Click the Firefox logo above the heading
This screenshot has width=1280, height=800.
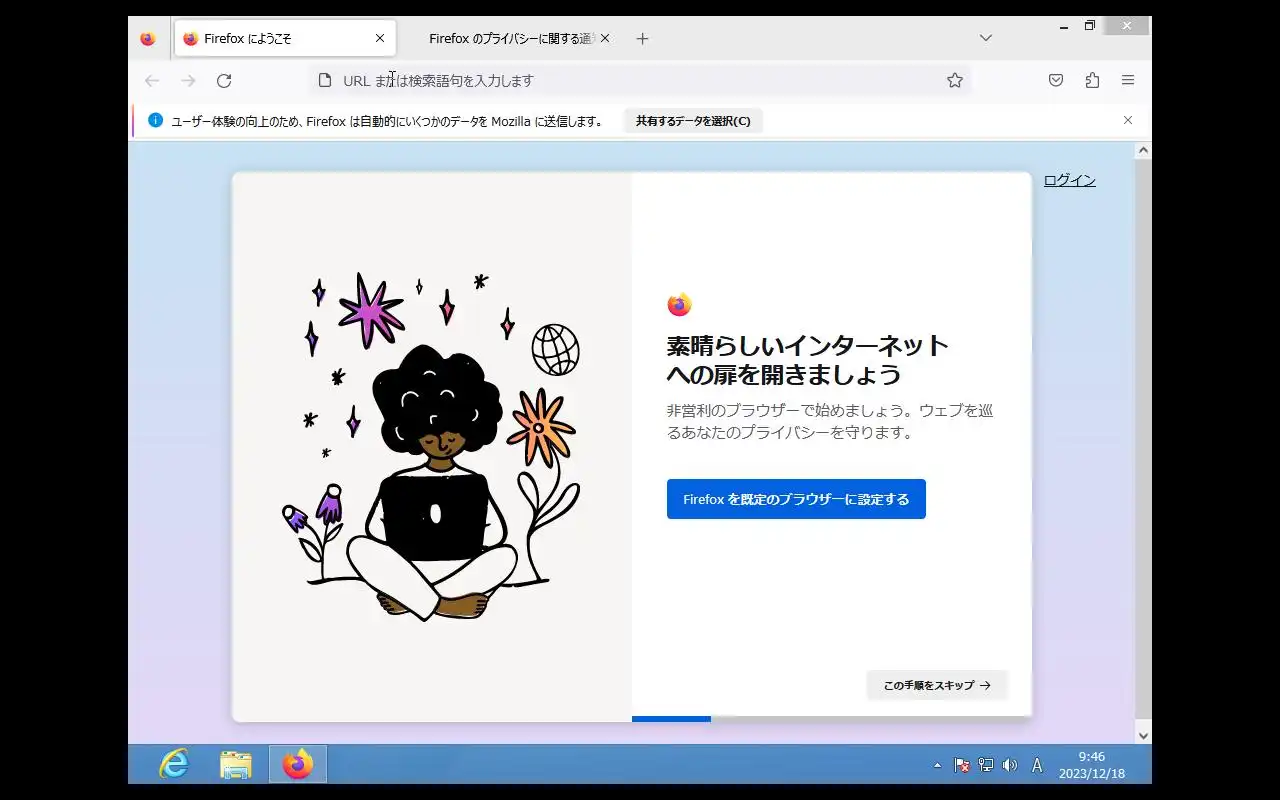[680, 305]
